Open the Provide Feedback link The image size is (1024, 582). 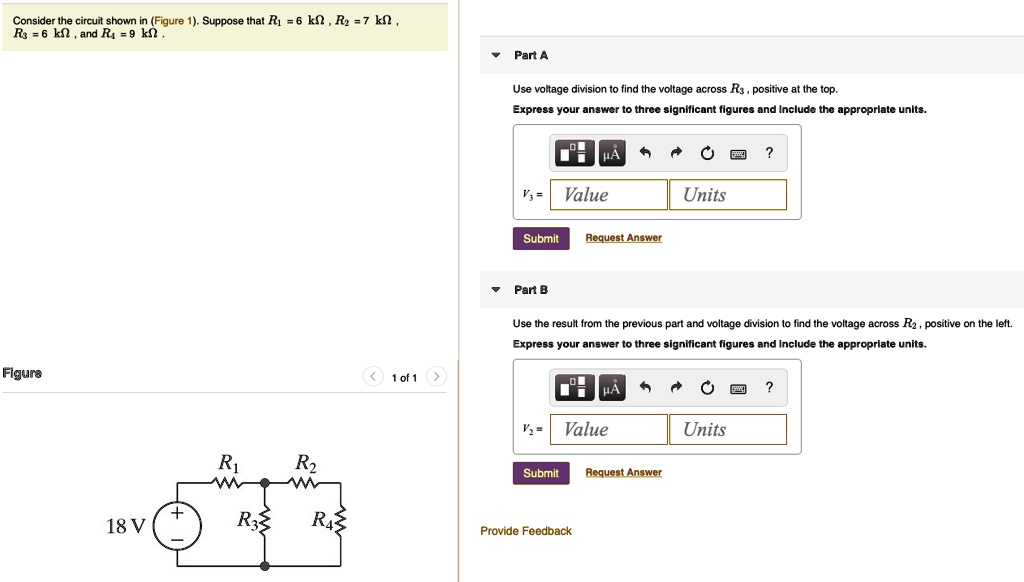pyautogui.click(x=526, y=531)
